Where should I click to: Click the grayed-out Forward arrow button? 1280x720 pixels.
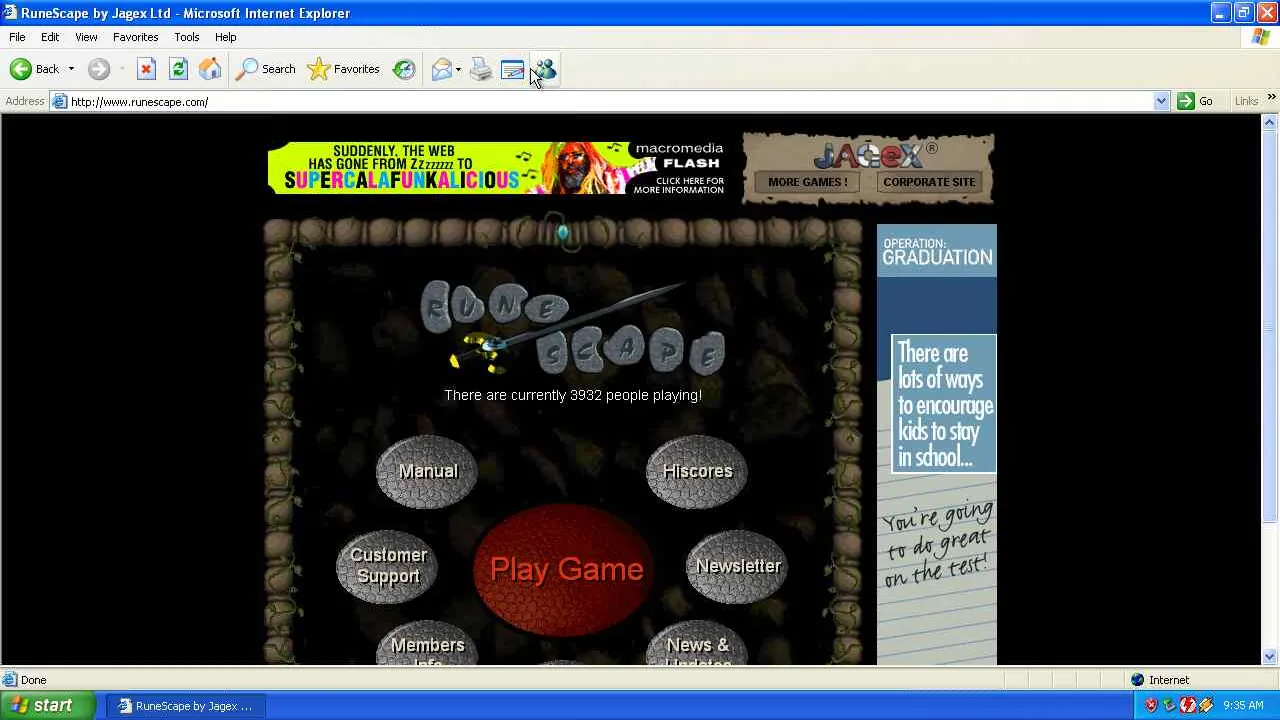[x=98, y=69]
